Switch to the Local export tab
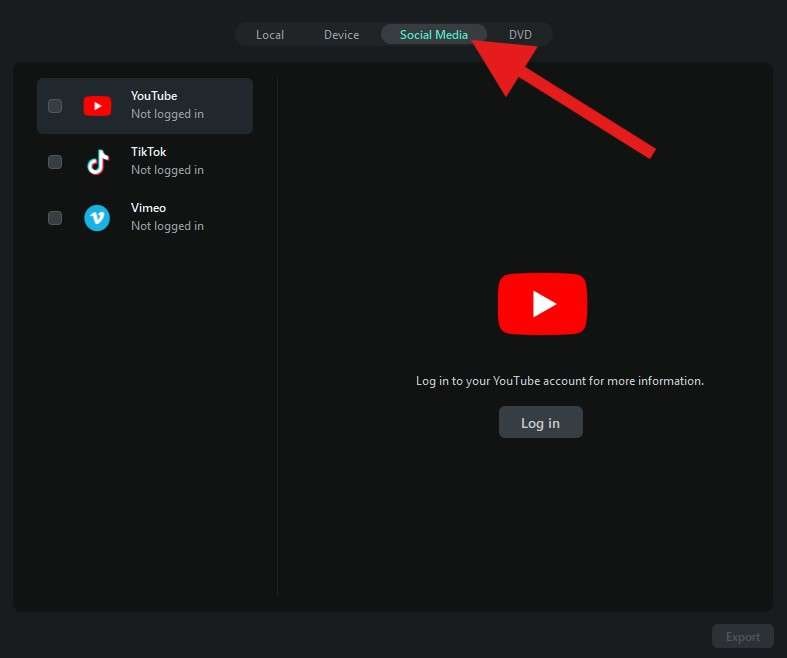Viewport: 787px width, 658px height. click(270, 35)
